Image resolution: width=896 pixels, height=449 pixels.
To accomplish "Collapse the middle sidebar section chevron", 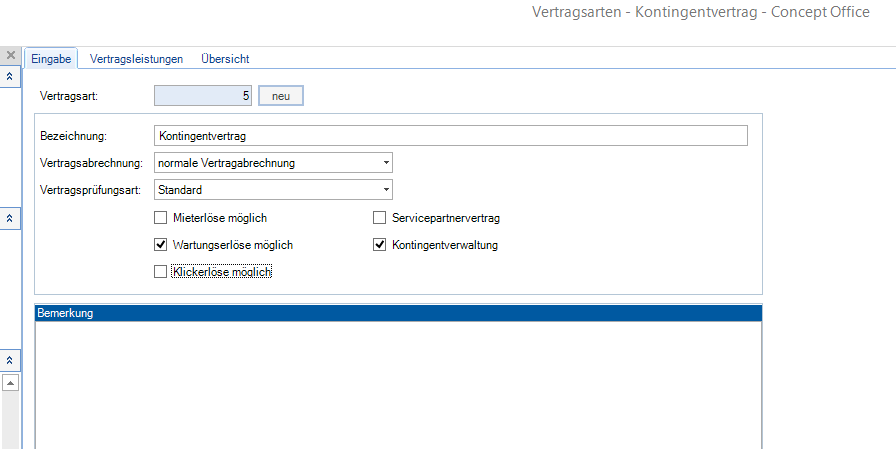I will point(10,218).
